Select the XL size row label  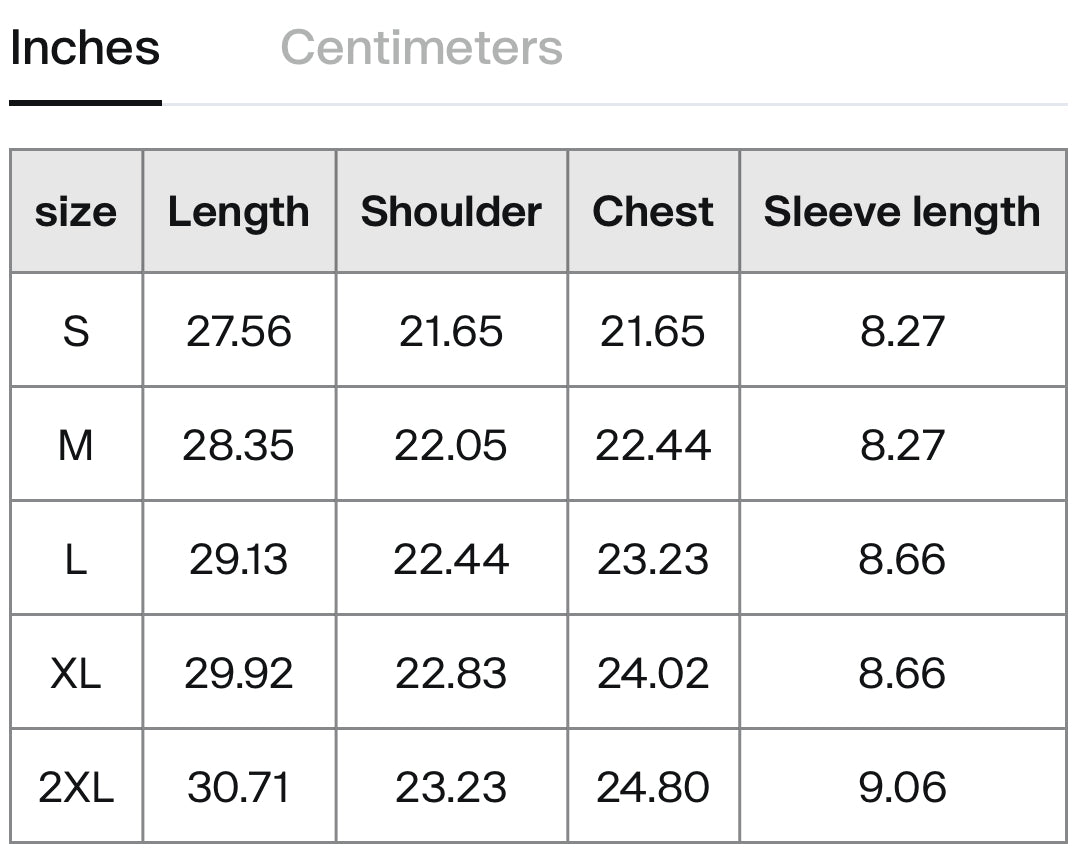(76, 673)
